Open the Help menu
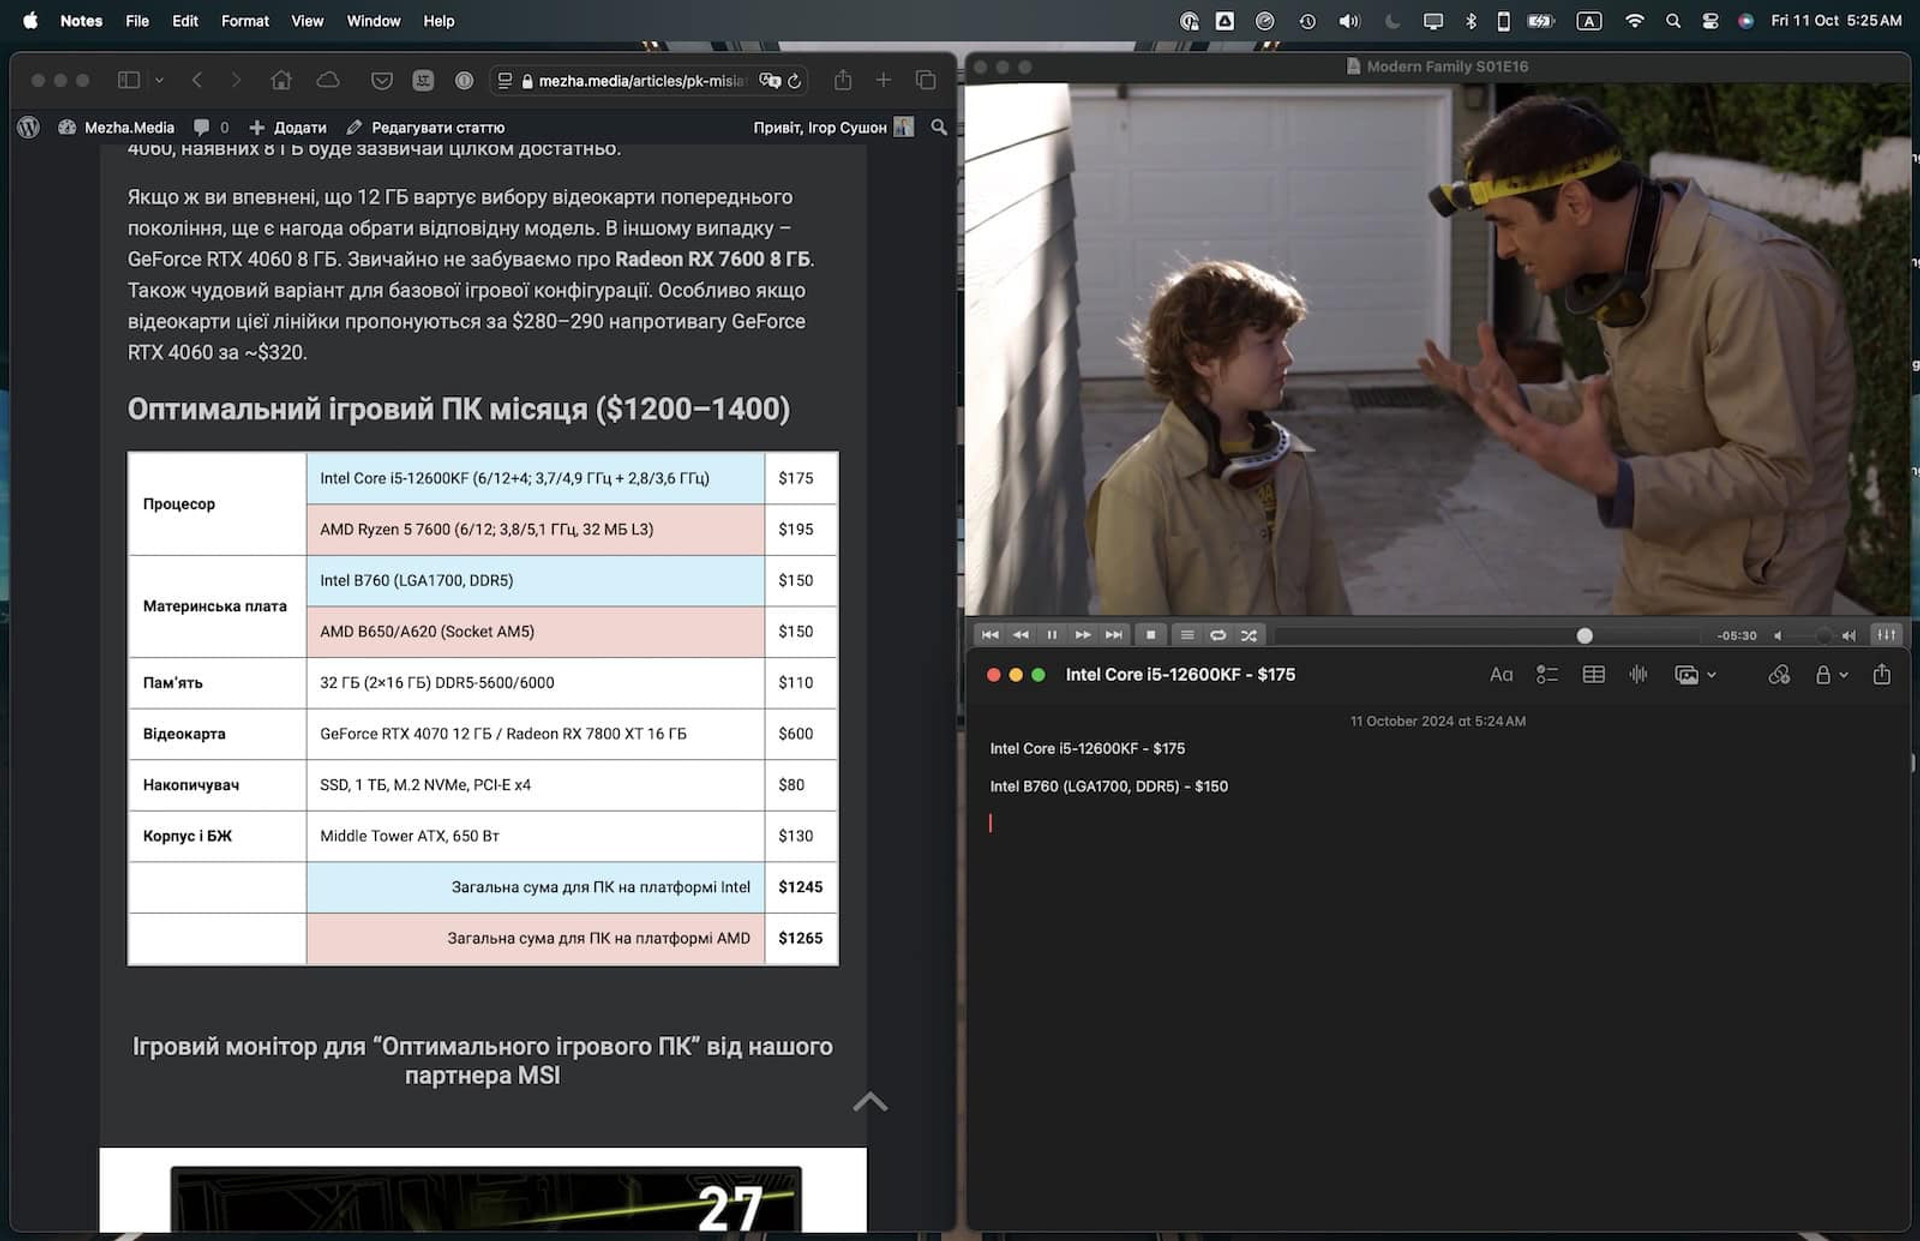Viewport: 1920px width, 1241px height. tap(438, 20)
